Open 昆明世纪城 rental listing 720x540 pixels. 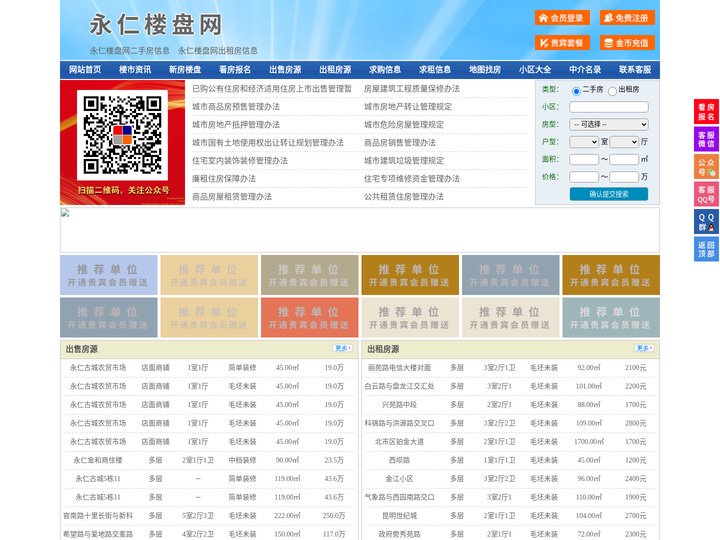tap(399, 516)
